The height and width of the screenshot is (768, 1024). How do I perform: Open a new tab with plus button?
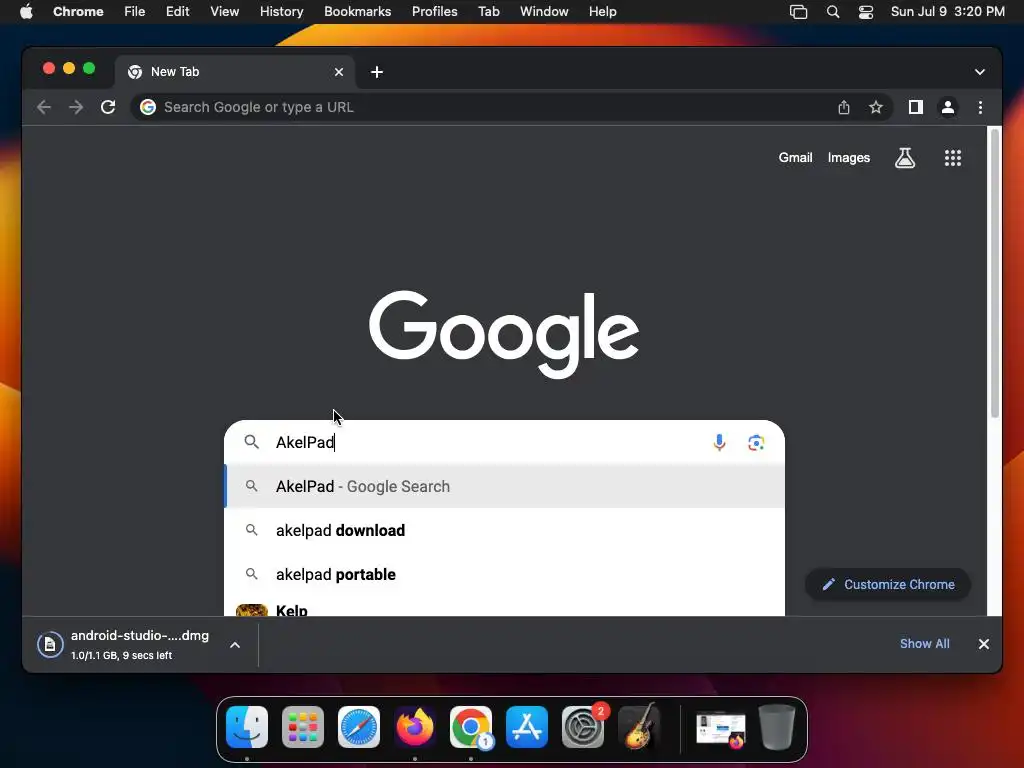pos(377,72)
